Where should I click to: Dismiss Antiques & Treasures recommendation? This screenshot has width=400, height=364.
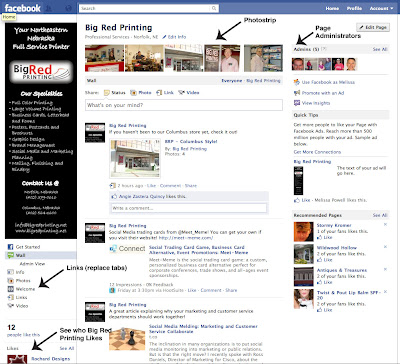[x=385, y=269]
